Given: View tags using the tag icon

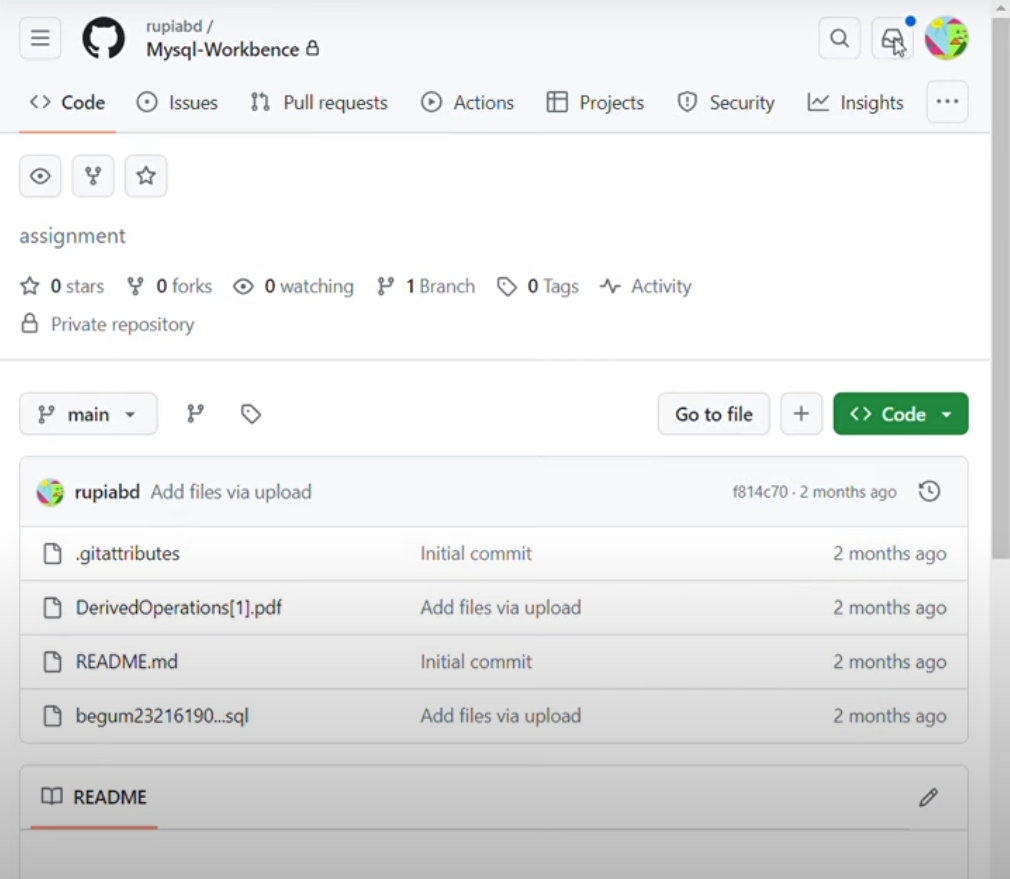Looking at the screenshot, I should [251, 414].
